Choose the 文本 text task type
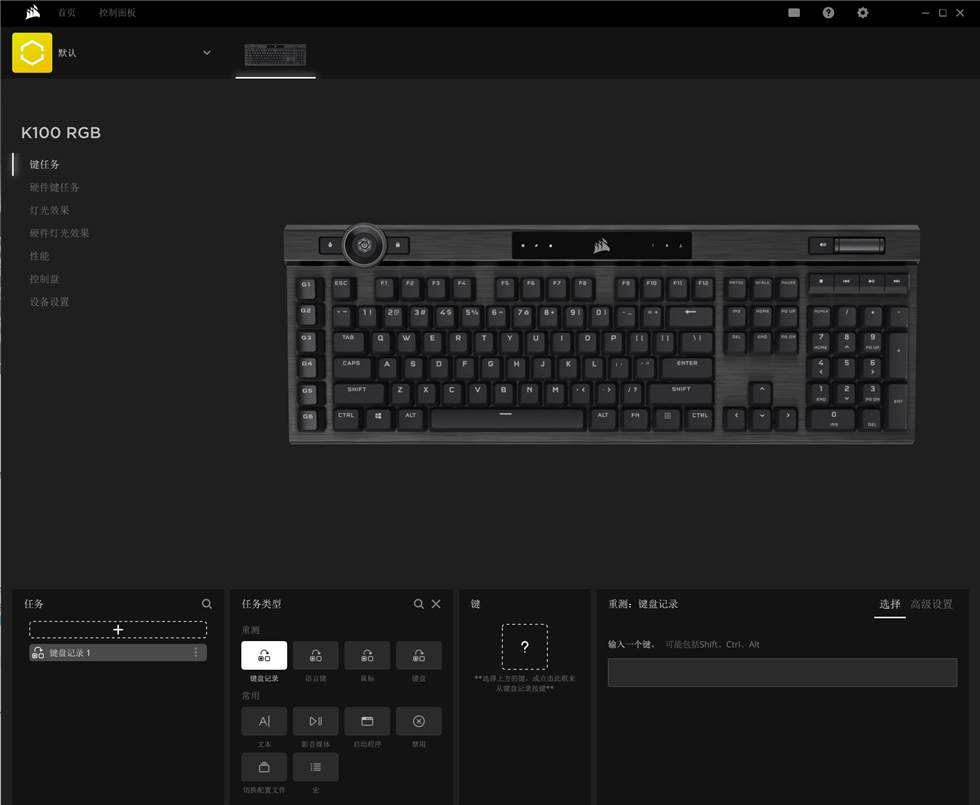This screenshot has height=805, width=980. coord(264,721)
